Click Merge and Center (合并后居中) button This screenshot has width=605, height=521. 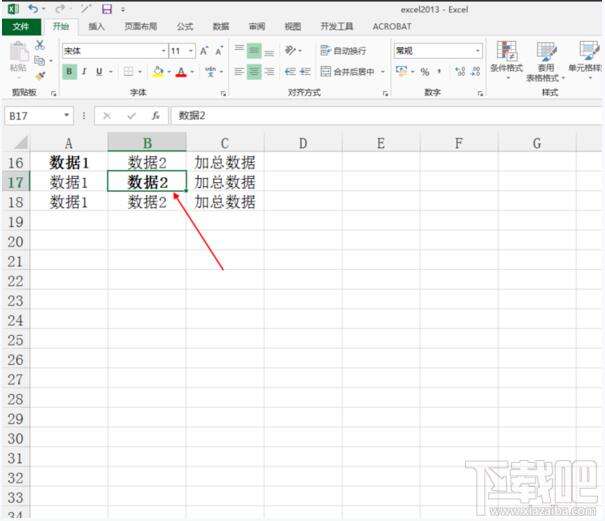click(348, 72)
